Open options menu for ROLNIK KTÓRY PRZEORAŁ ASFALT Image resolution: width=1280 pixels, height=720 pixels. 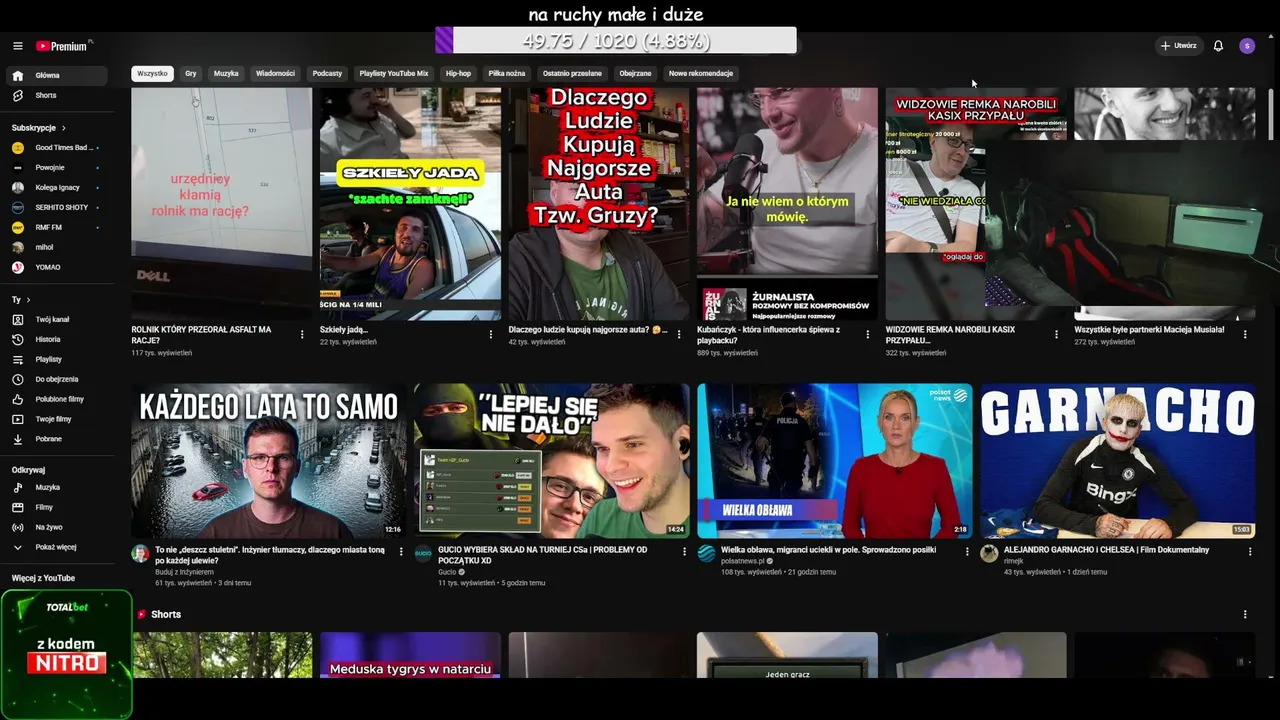[302, 335]
